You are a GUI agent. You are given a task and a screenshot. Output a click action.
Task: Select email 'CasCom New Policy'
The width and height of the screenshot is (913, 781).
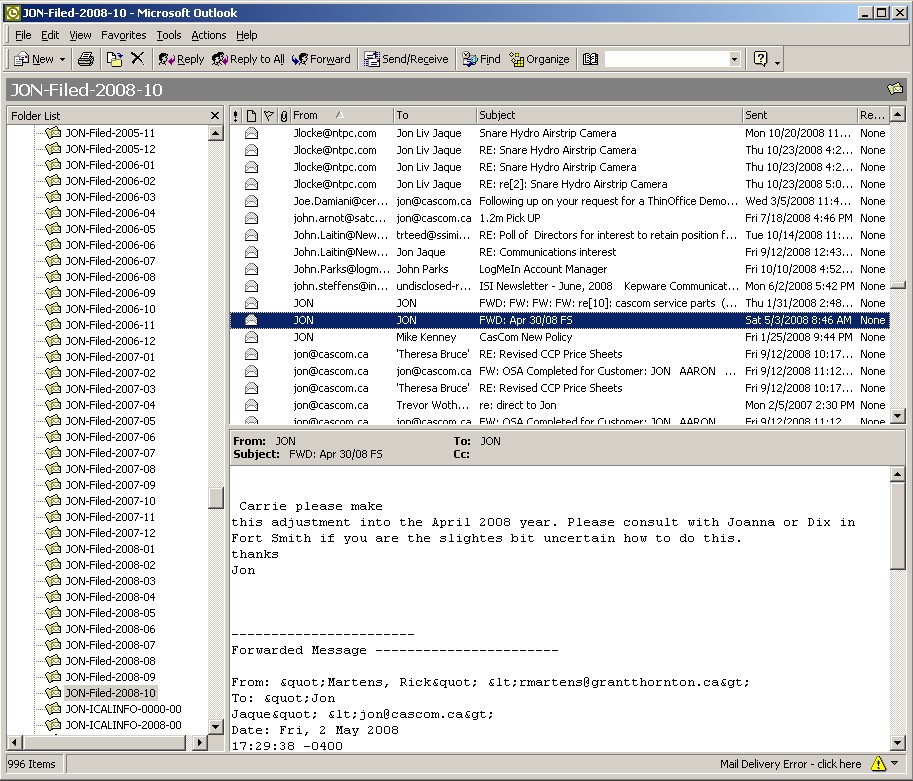pos(560,337)
